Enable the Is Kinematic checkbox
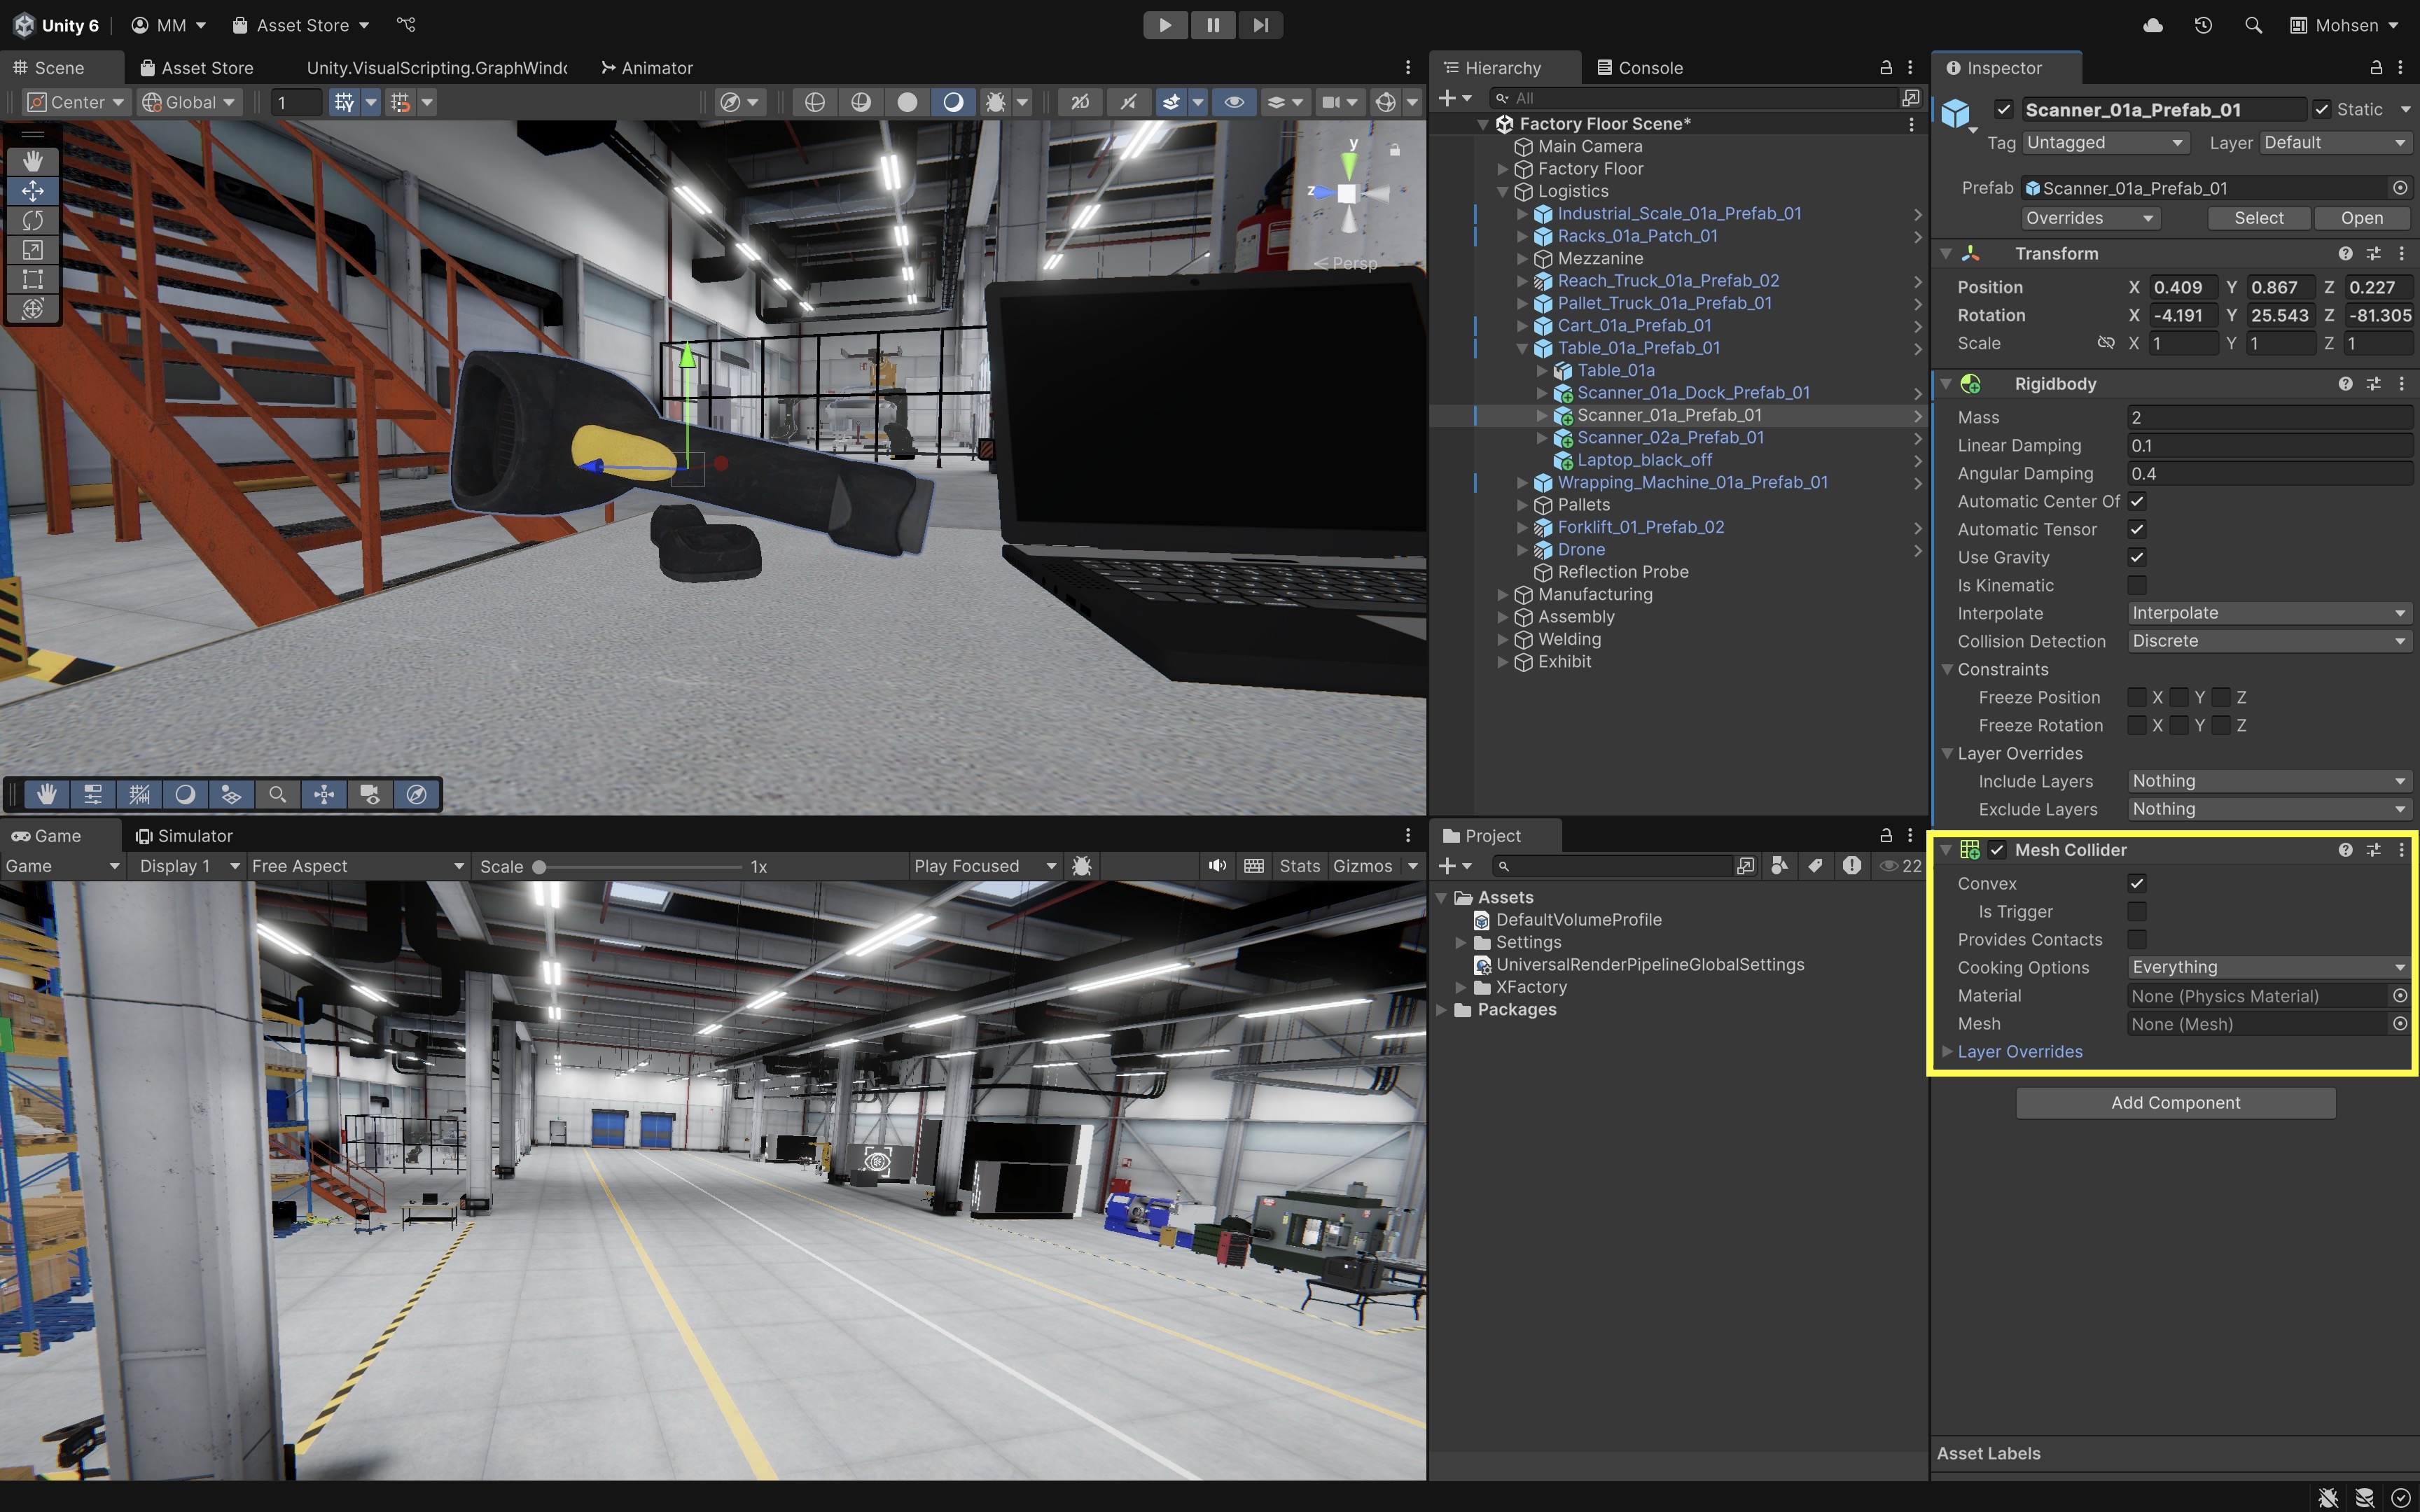Image resolution: width=2420 pixels, height=1512 pixels. [x=2137, y=585]
